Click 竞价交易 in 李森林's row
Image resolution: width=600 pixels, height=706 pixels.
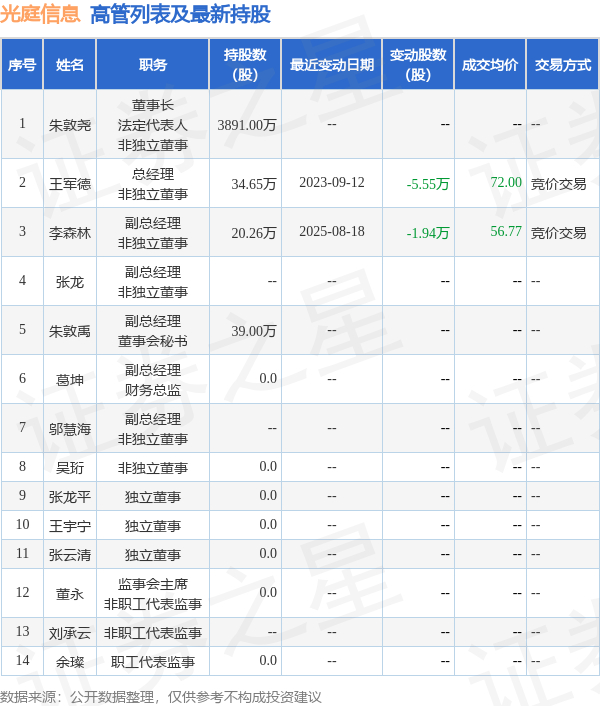click(x=559, y=233)
